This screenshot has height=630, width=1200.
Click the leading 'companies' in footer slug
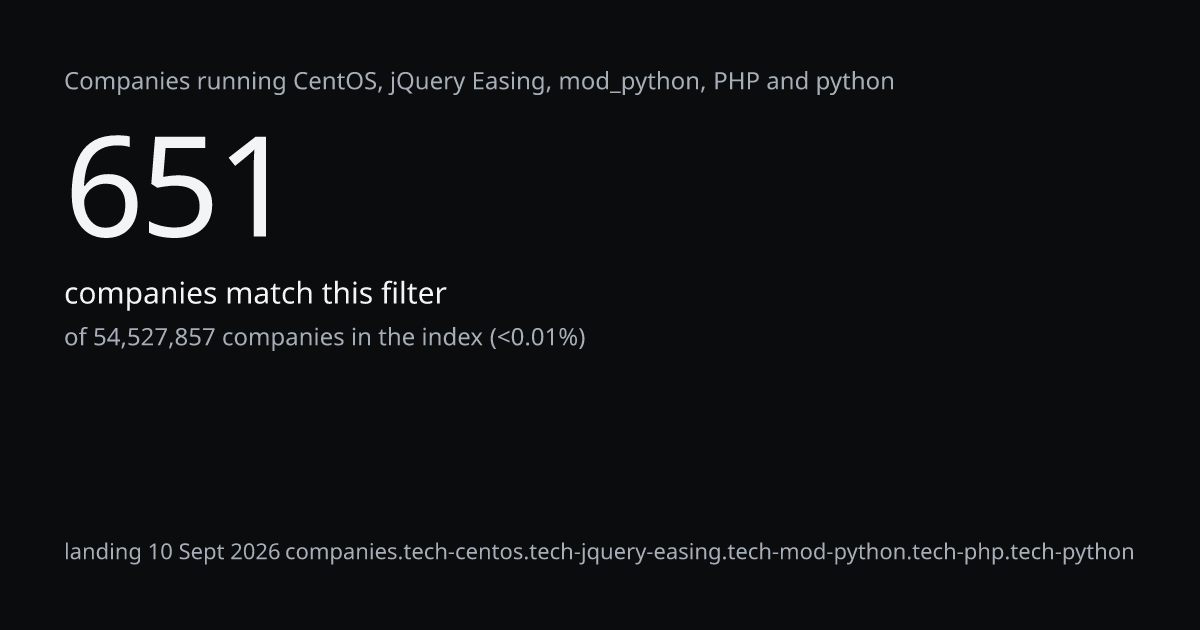pos(340,553)
